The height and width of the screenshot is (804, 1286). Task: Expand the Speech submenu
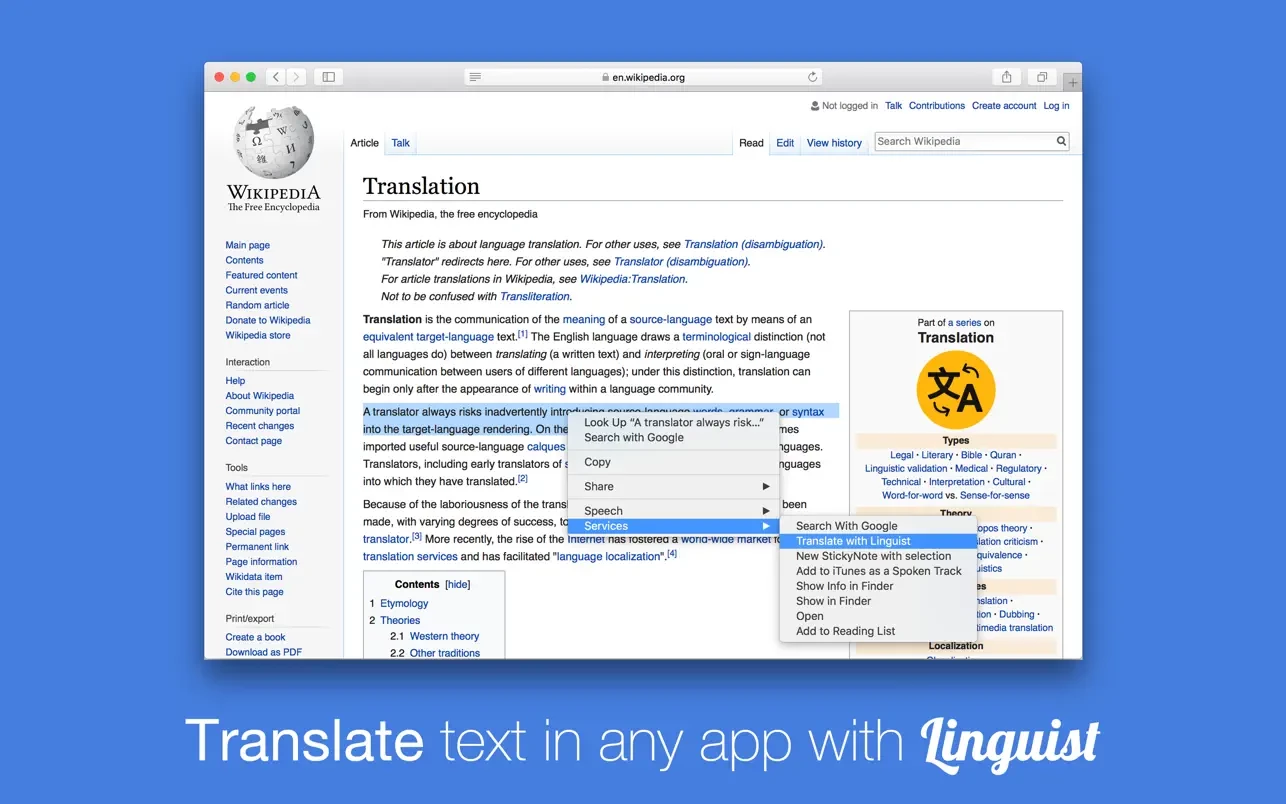click(673, 511)
